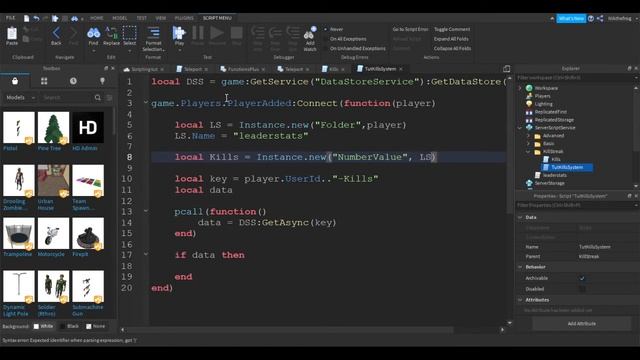
Task: Click the Toolbox filter options icon
Action: coord(109,98)
